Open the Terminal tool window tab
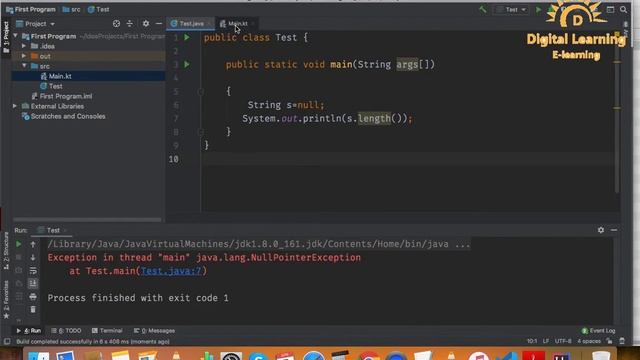 click(107, 331)
